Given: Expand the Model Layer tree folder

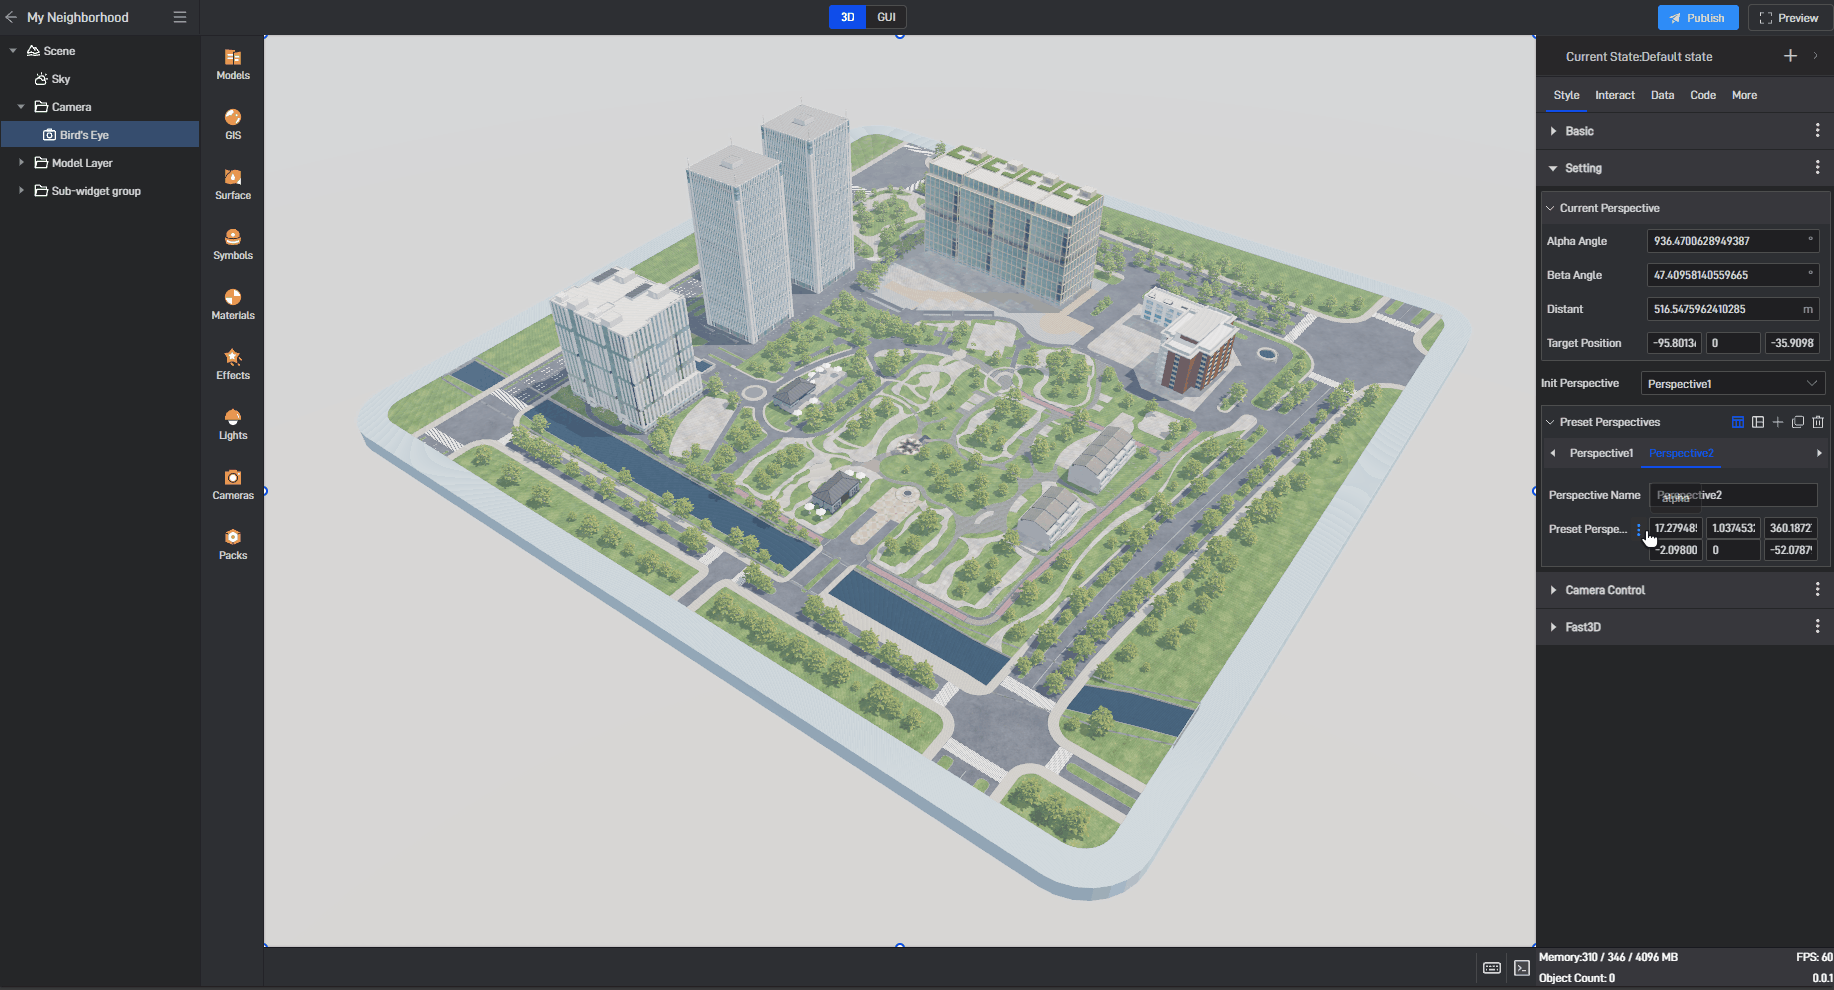Looking at the screenshot, I should coord(21,163).
